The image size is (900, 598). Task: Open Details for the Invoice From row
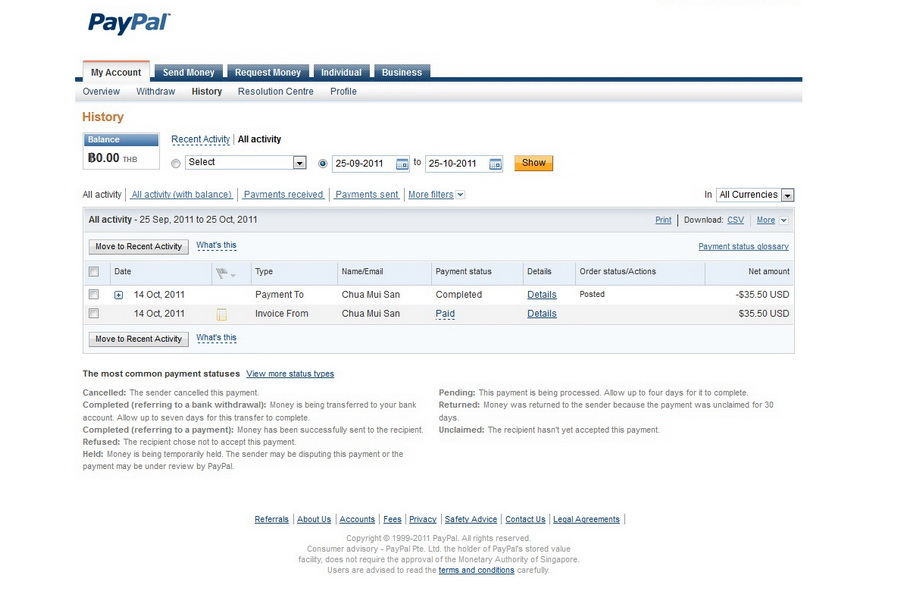tap(542, 314)
